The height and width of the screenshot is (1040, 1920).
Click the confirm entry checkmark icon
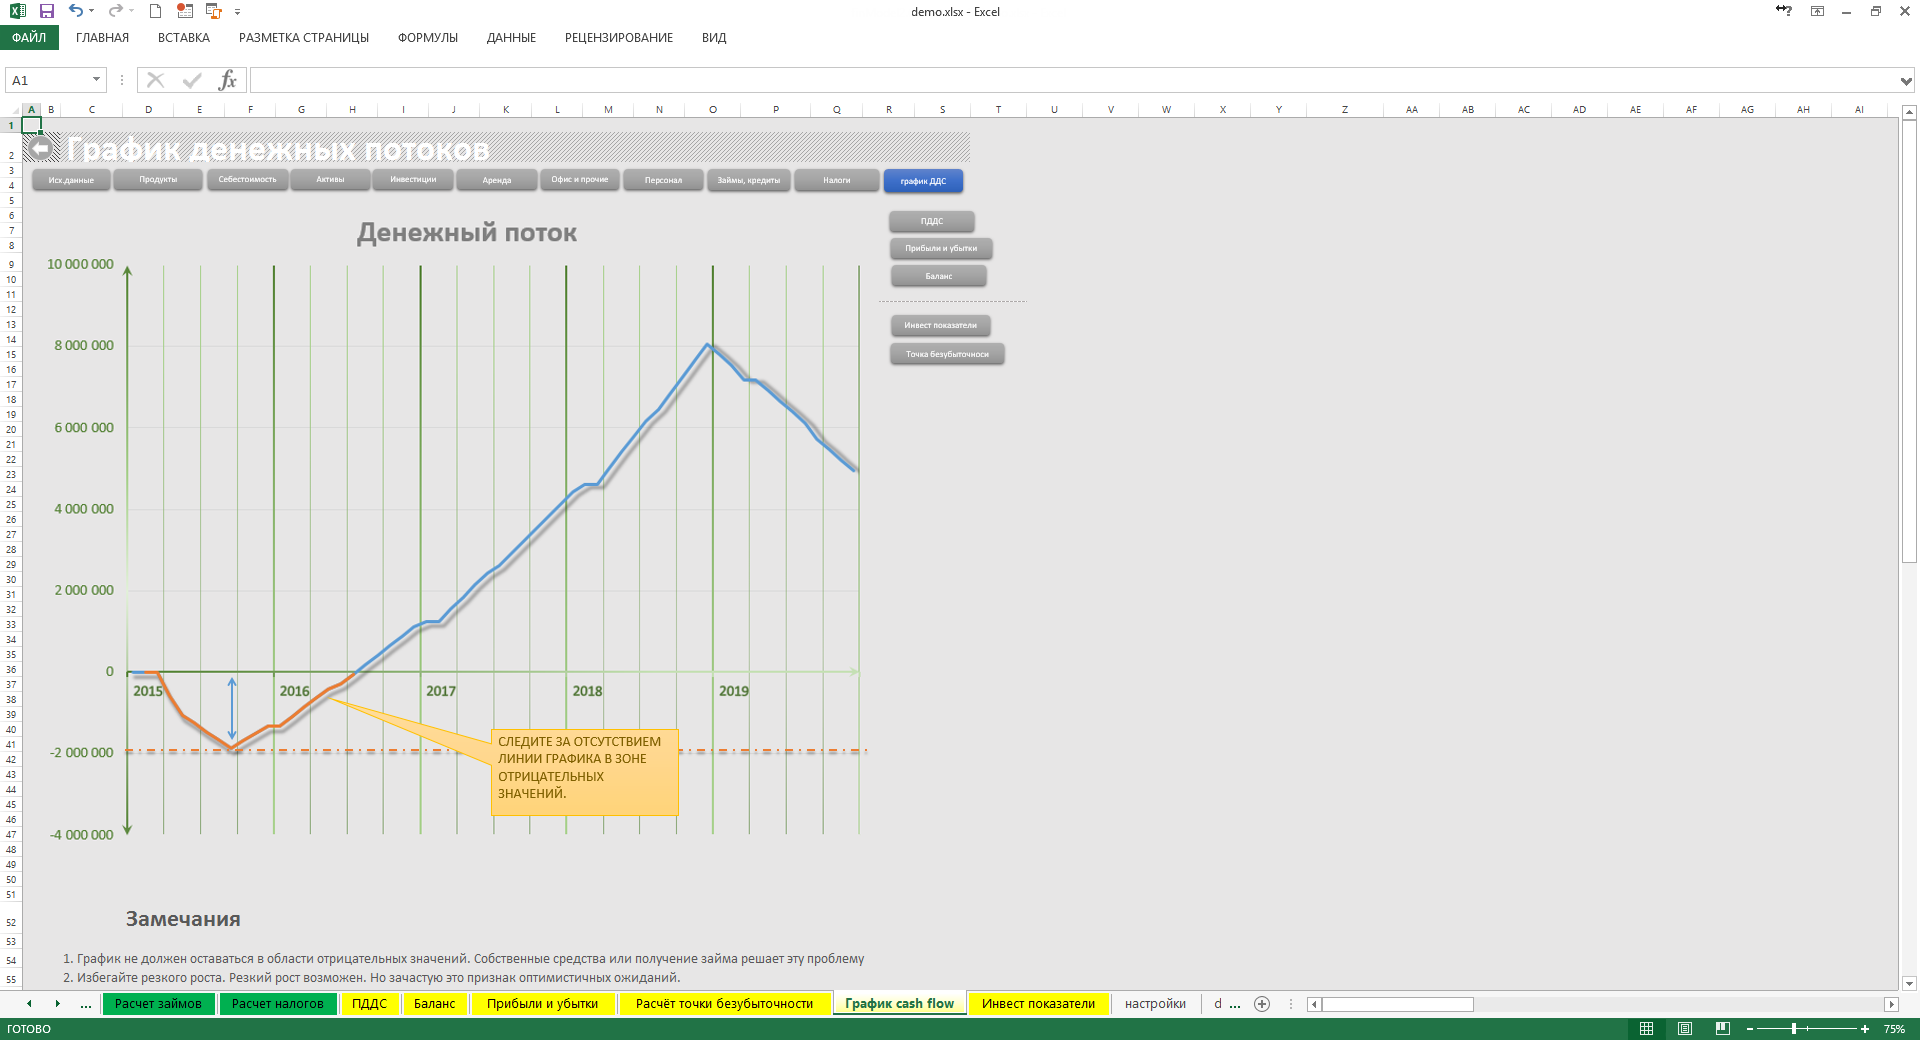192,80
